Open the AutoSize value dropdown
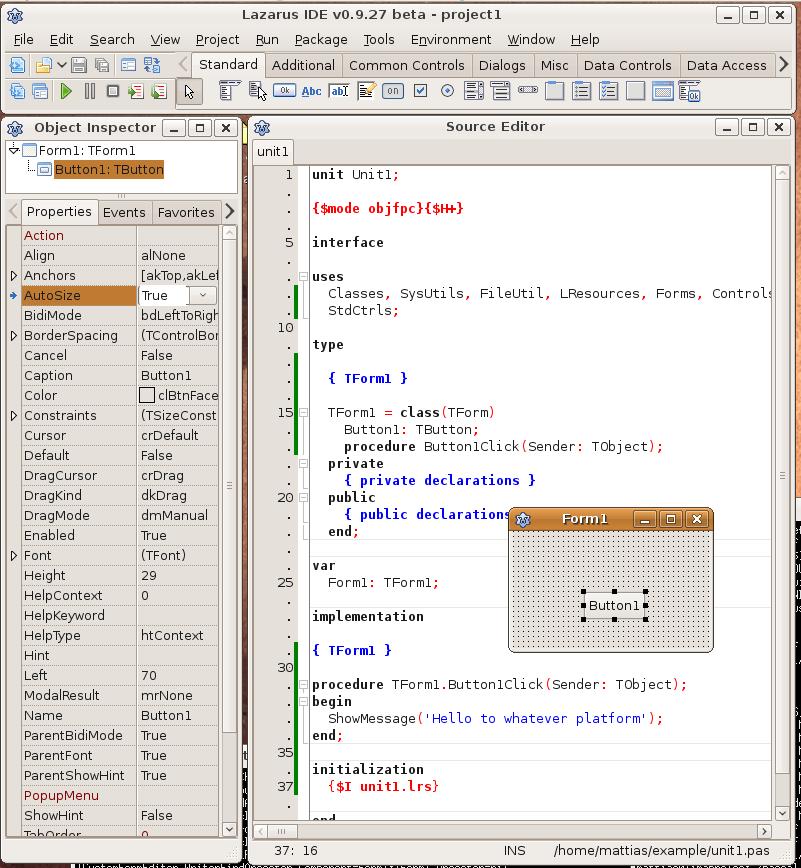 pos(203,295)
